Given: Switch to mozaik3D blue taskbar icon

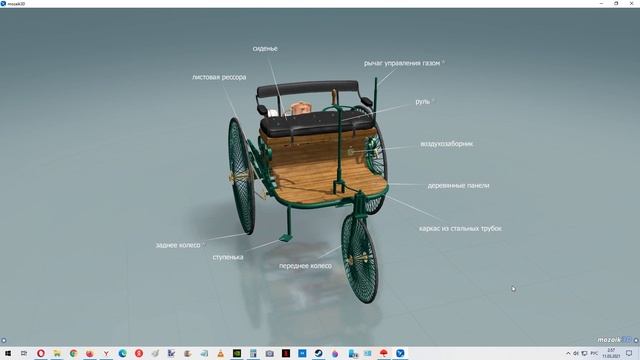Looking at the screenshot, I should tap(400, 353).
